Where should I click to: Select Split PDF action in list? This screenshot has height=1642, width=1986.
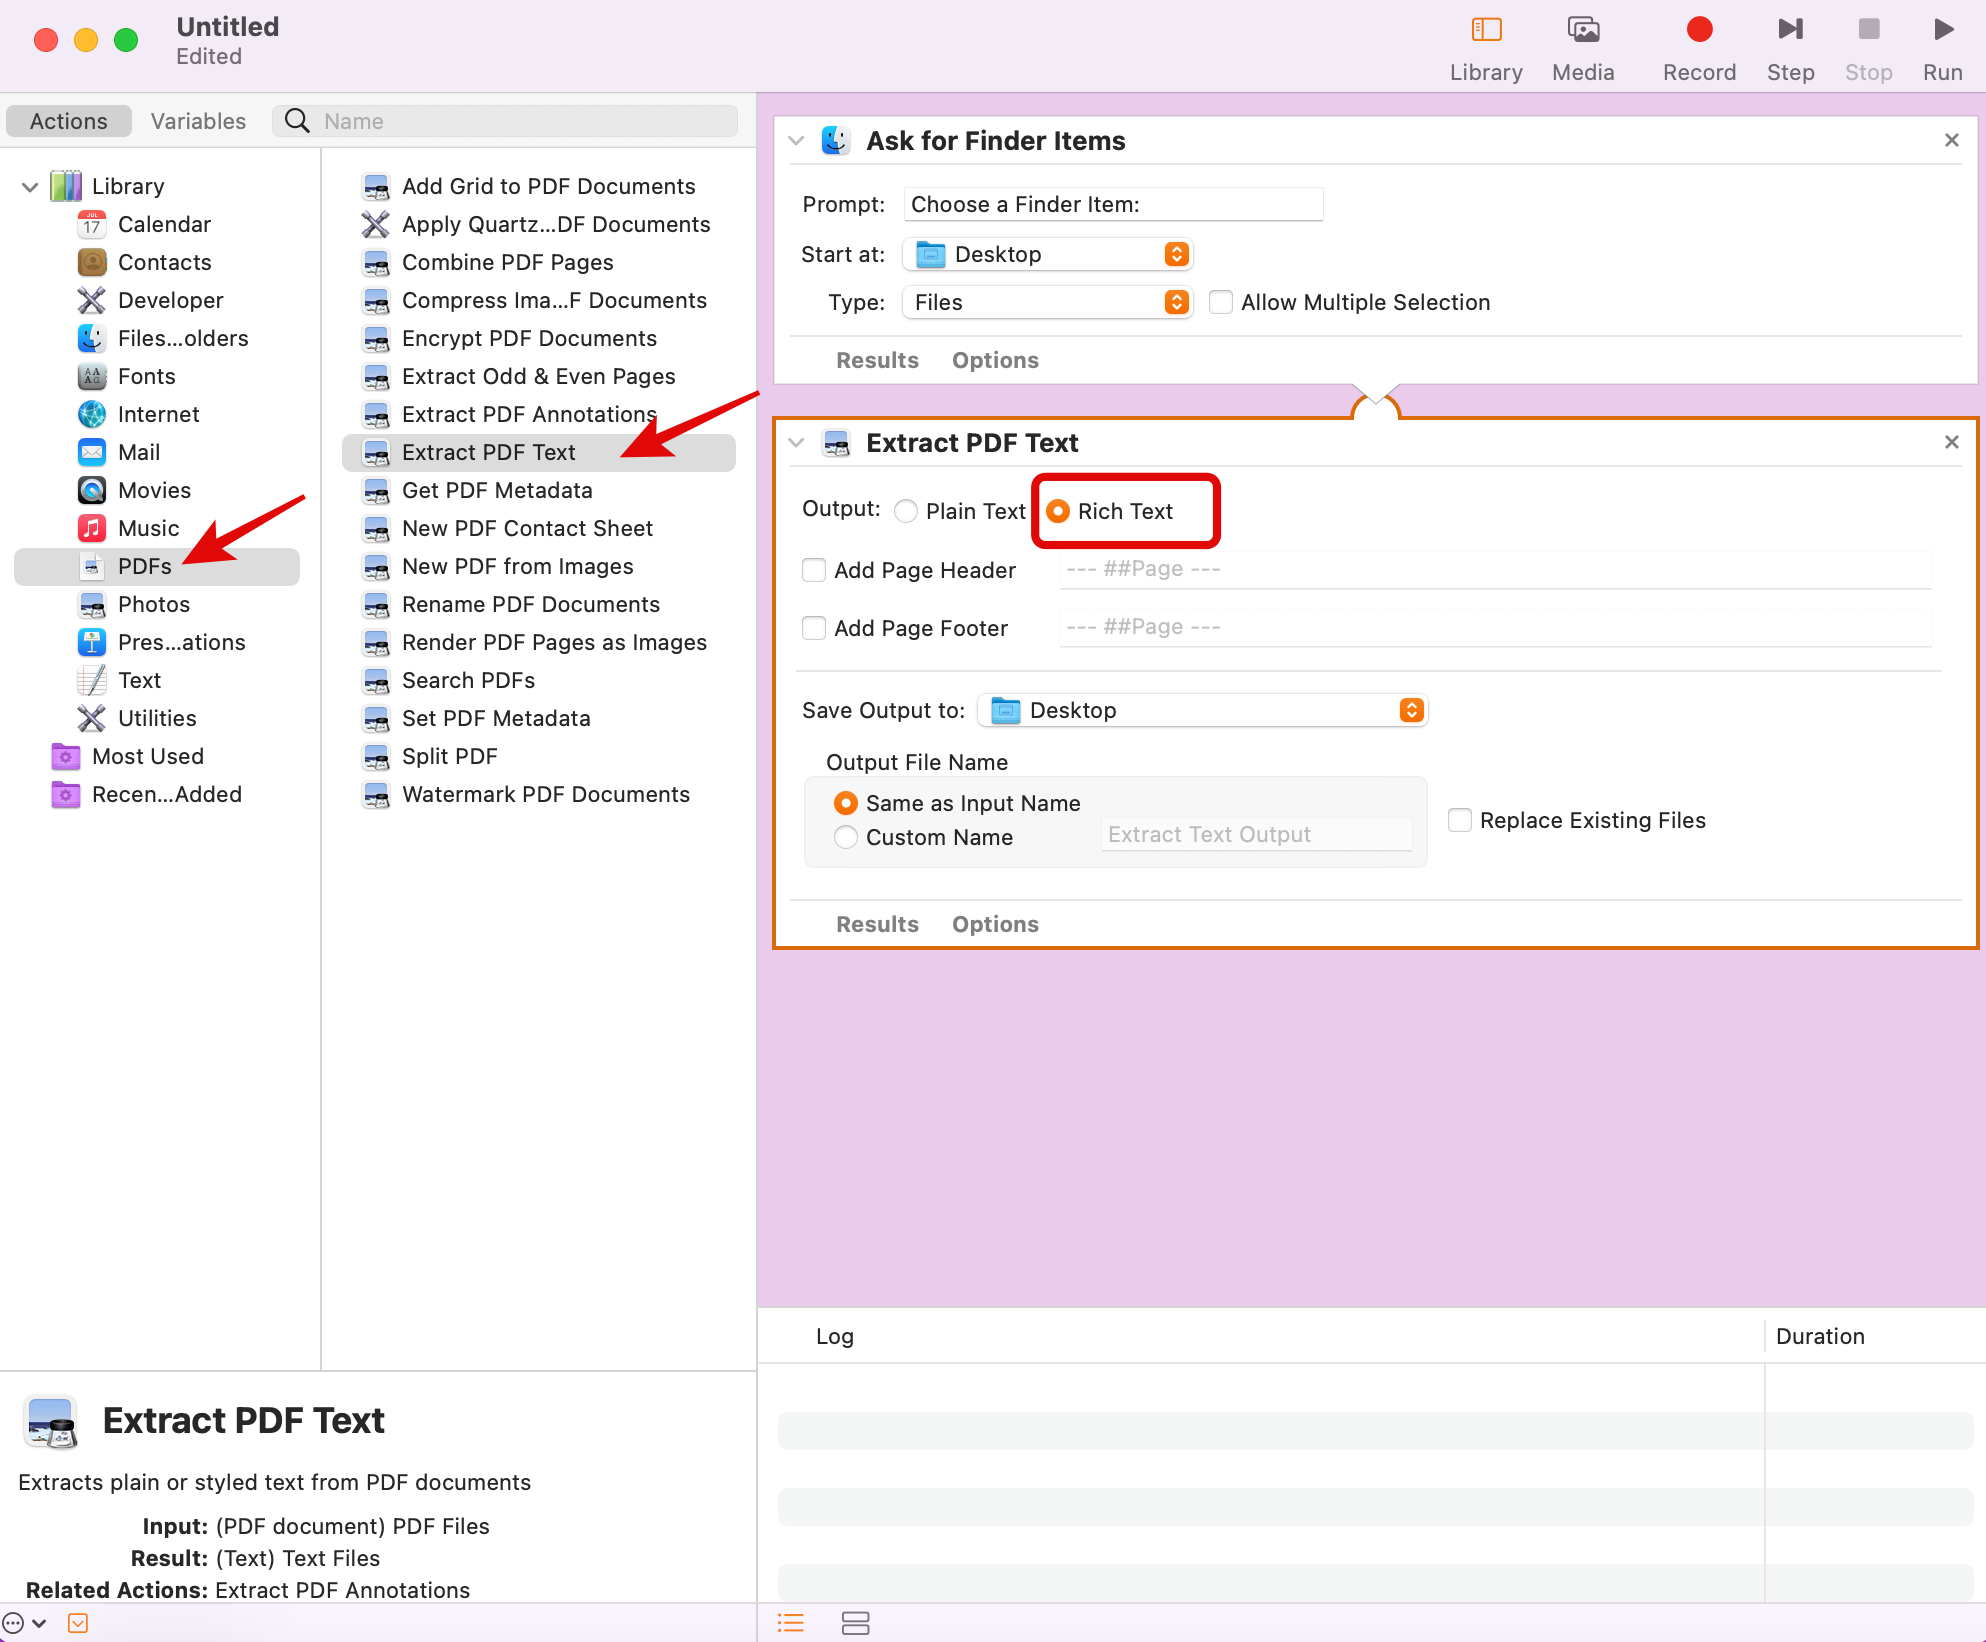pyautogui.click(x=449, y=756)
